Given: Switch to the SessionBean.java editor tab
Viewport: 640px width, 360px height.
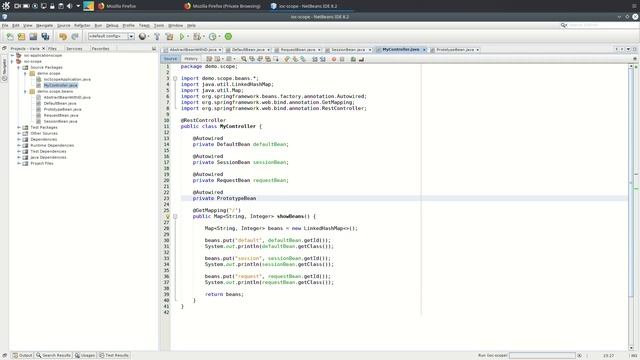Looking at the screenshot, I should (x=348, y=50).
